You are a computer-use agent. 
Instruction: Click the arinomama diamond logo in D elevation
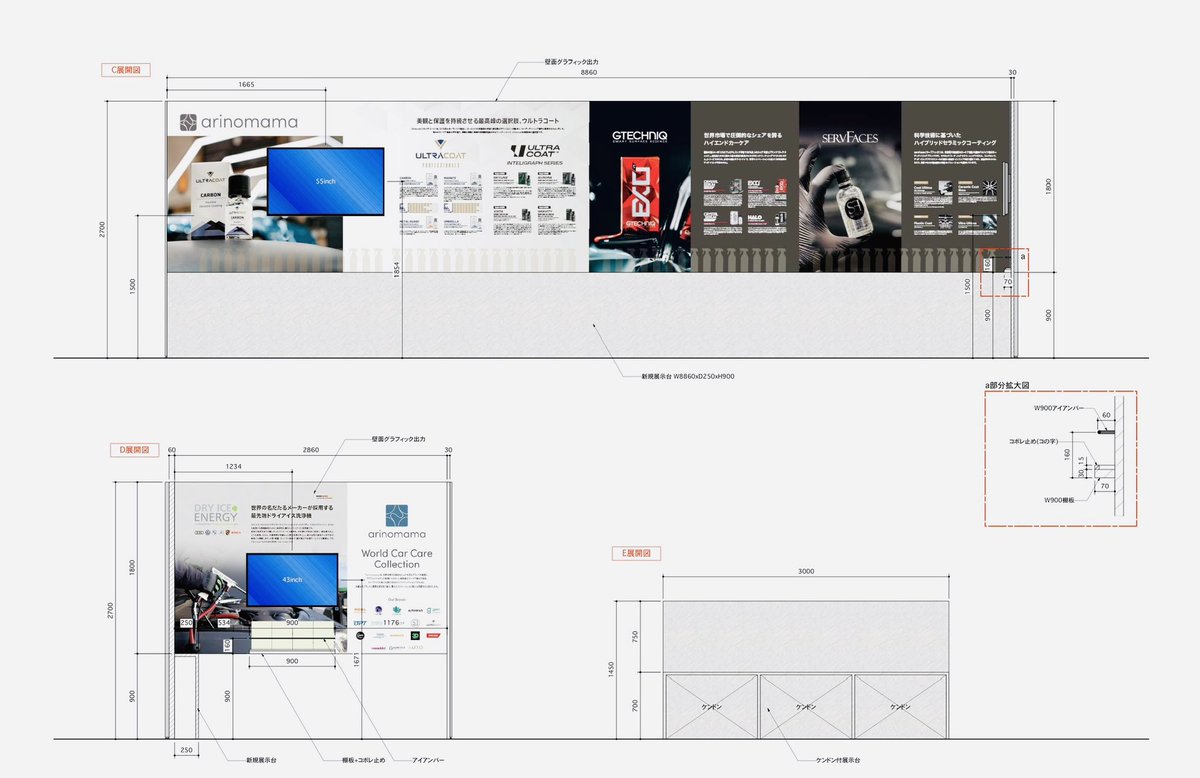coord(397,515)
